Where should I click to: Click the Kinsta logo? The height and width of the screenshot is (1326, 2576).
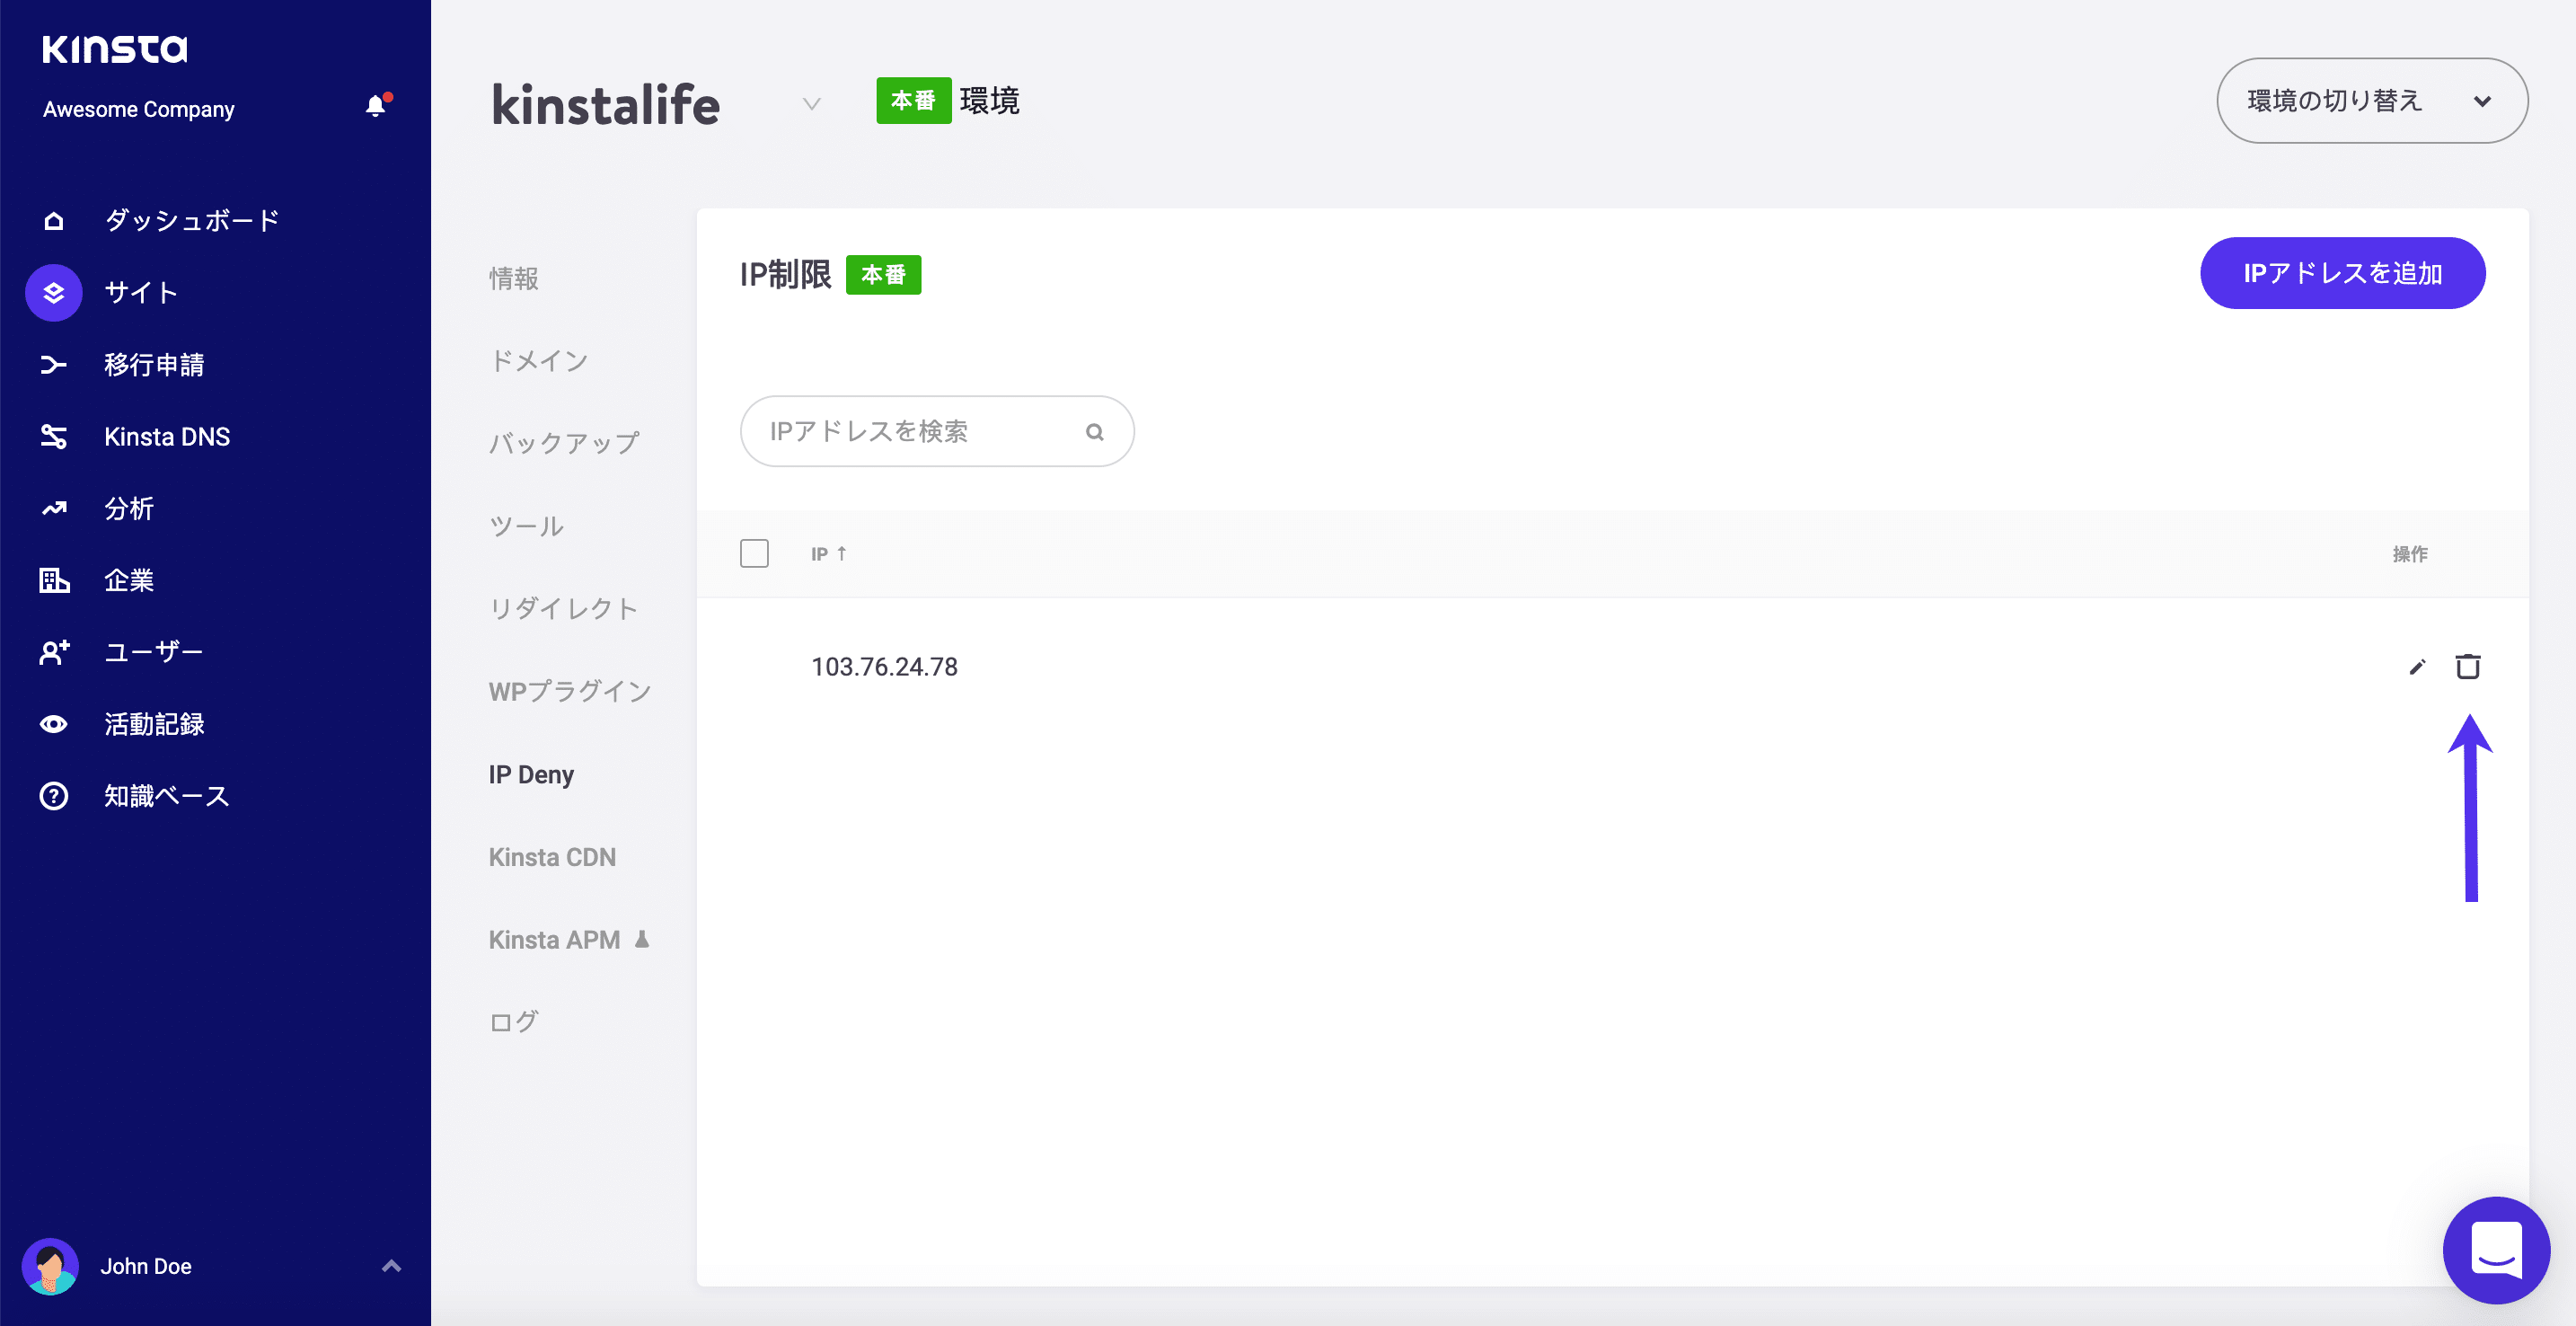click(x=114, y=49)
